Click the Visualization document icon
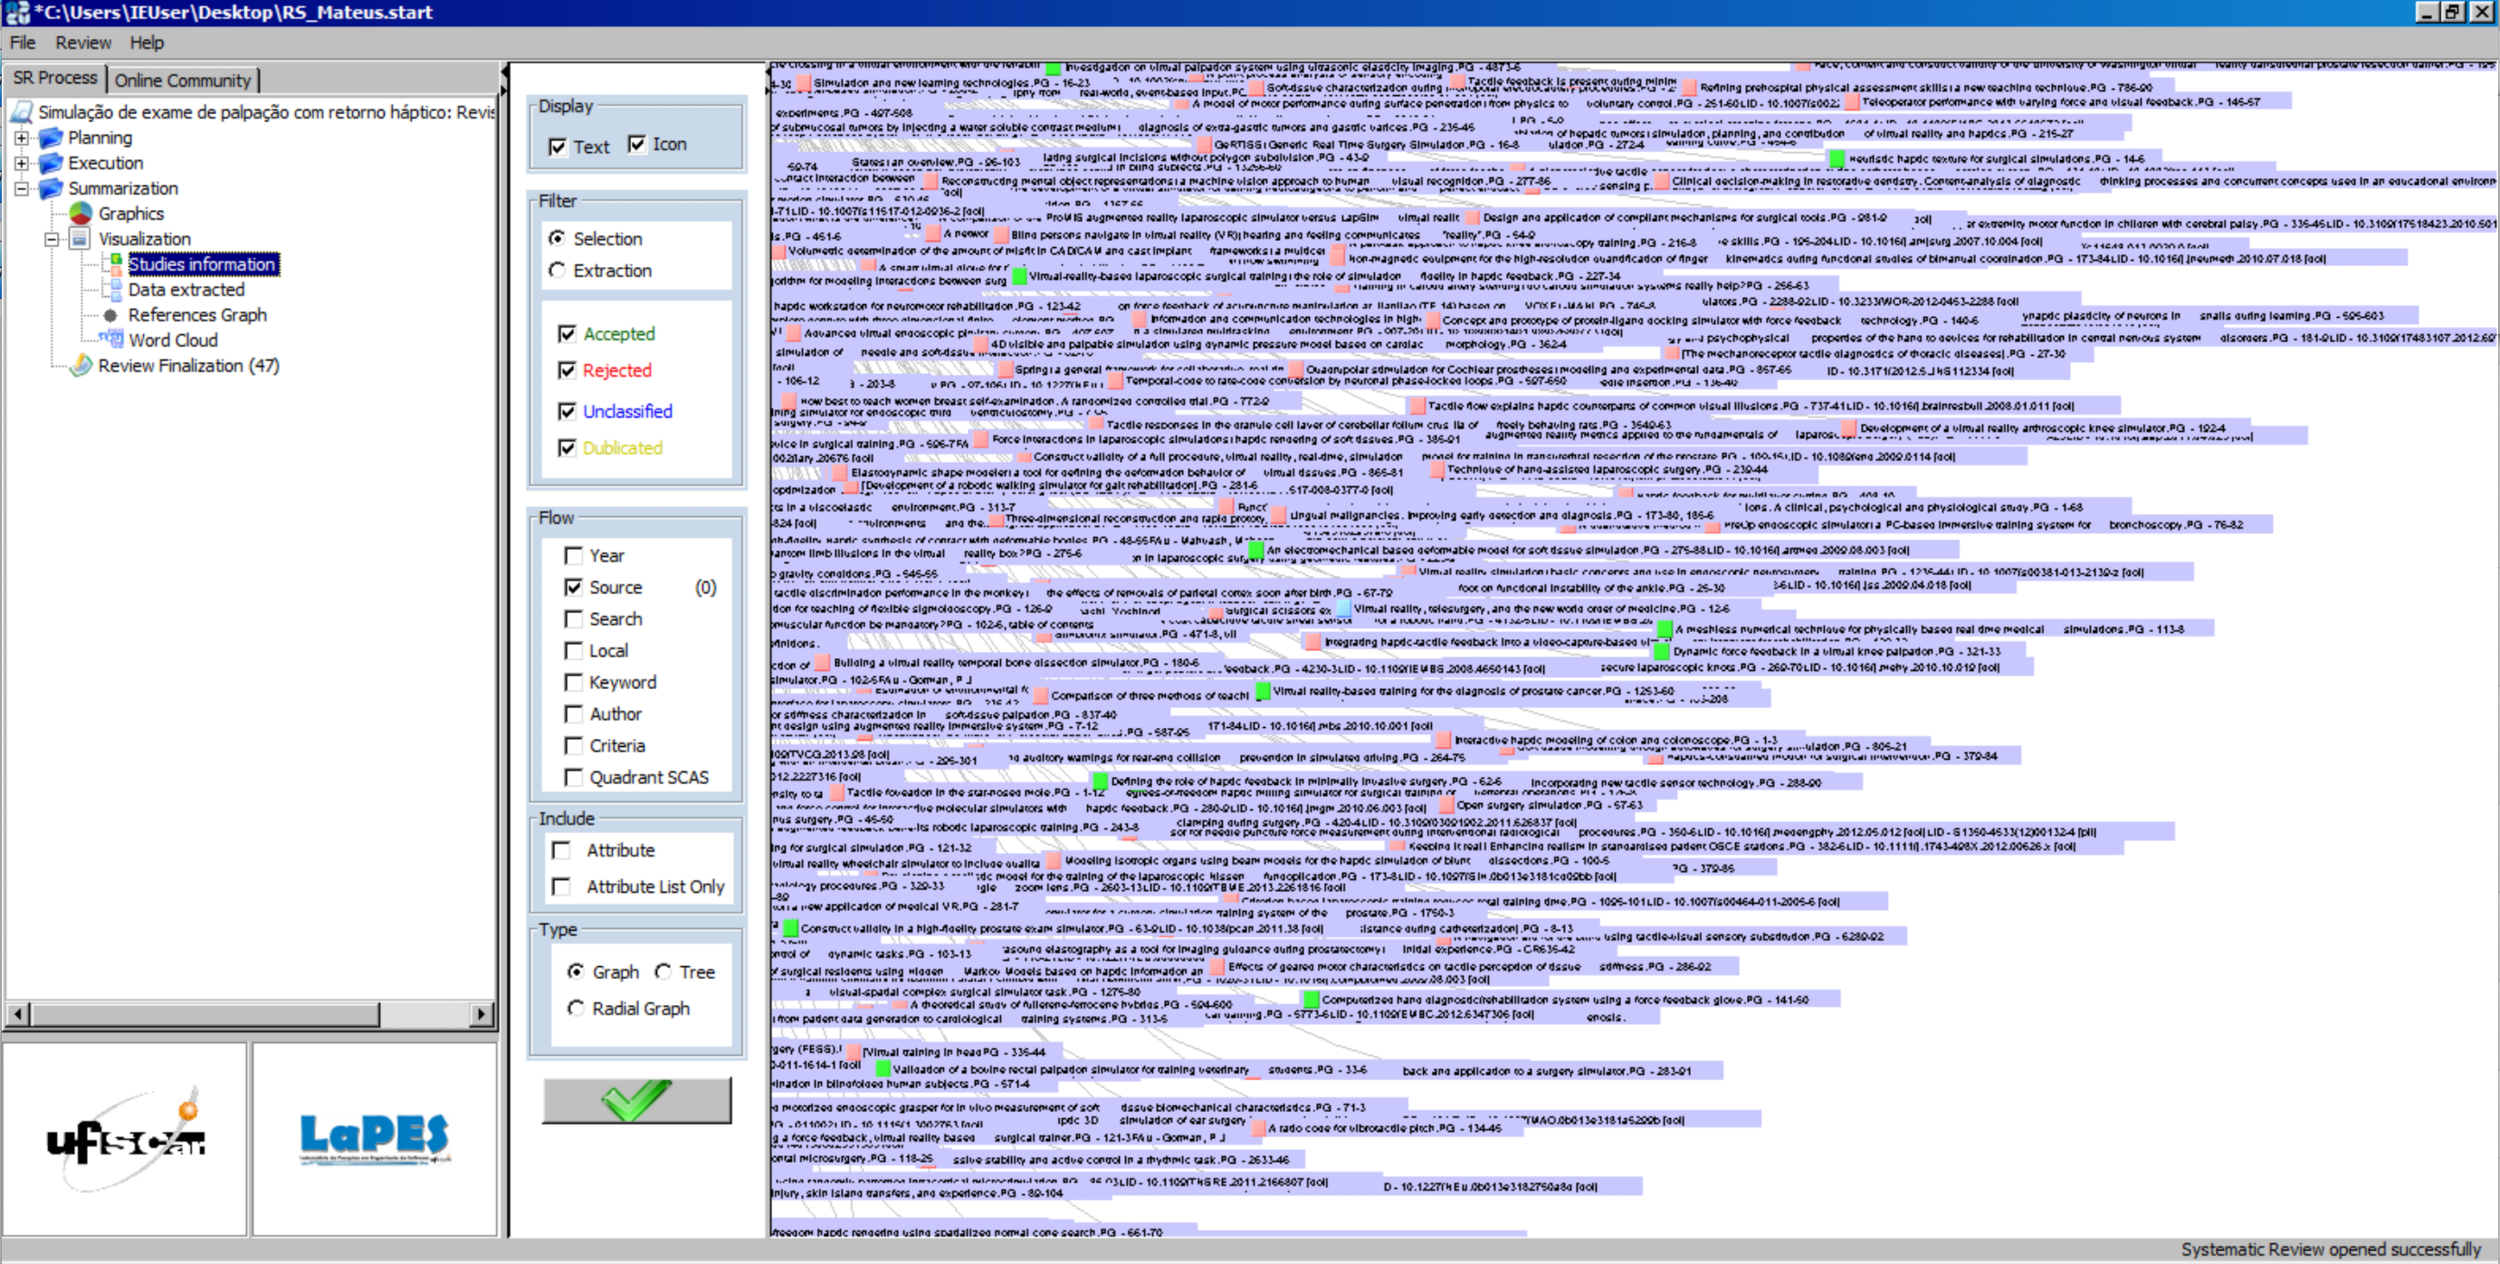 click(81, 239)
